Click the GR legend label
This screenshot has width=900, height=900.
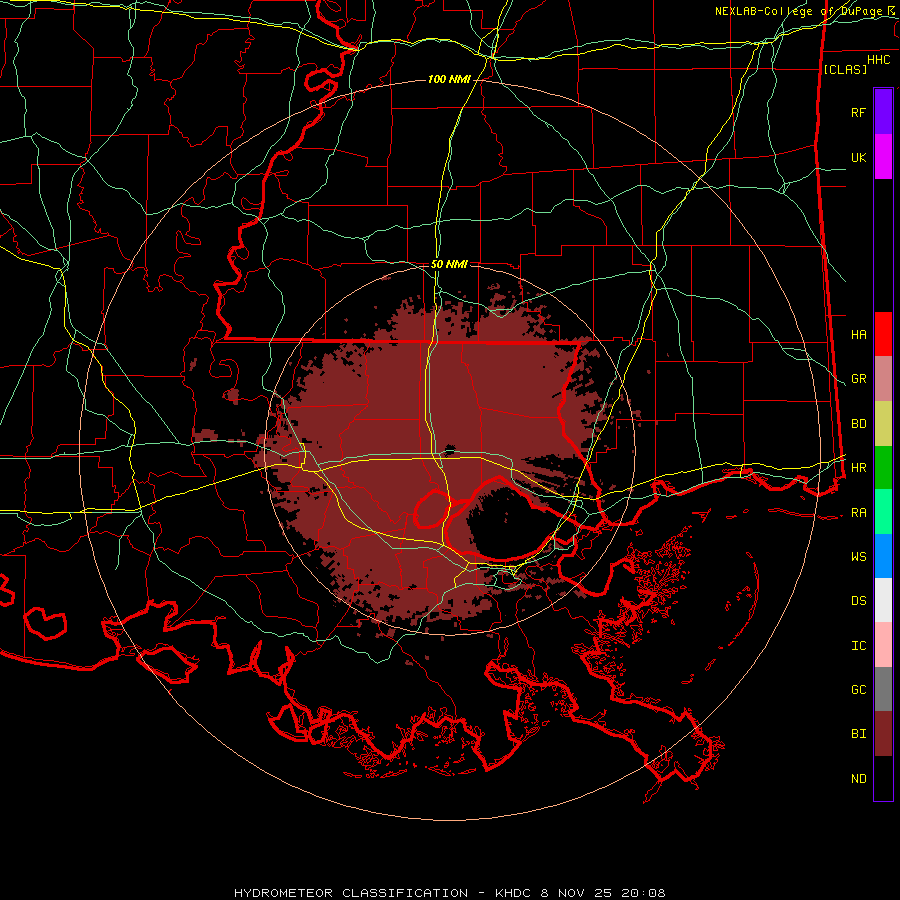(x=859, y=379)
